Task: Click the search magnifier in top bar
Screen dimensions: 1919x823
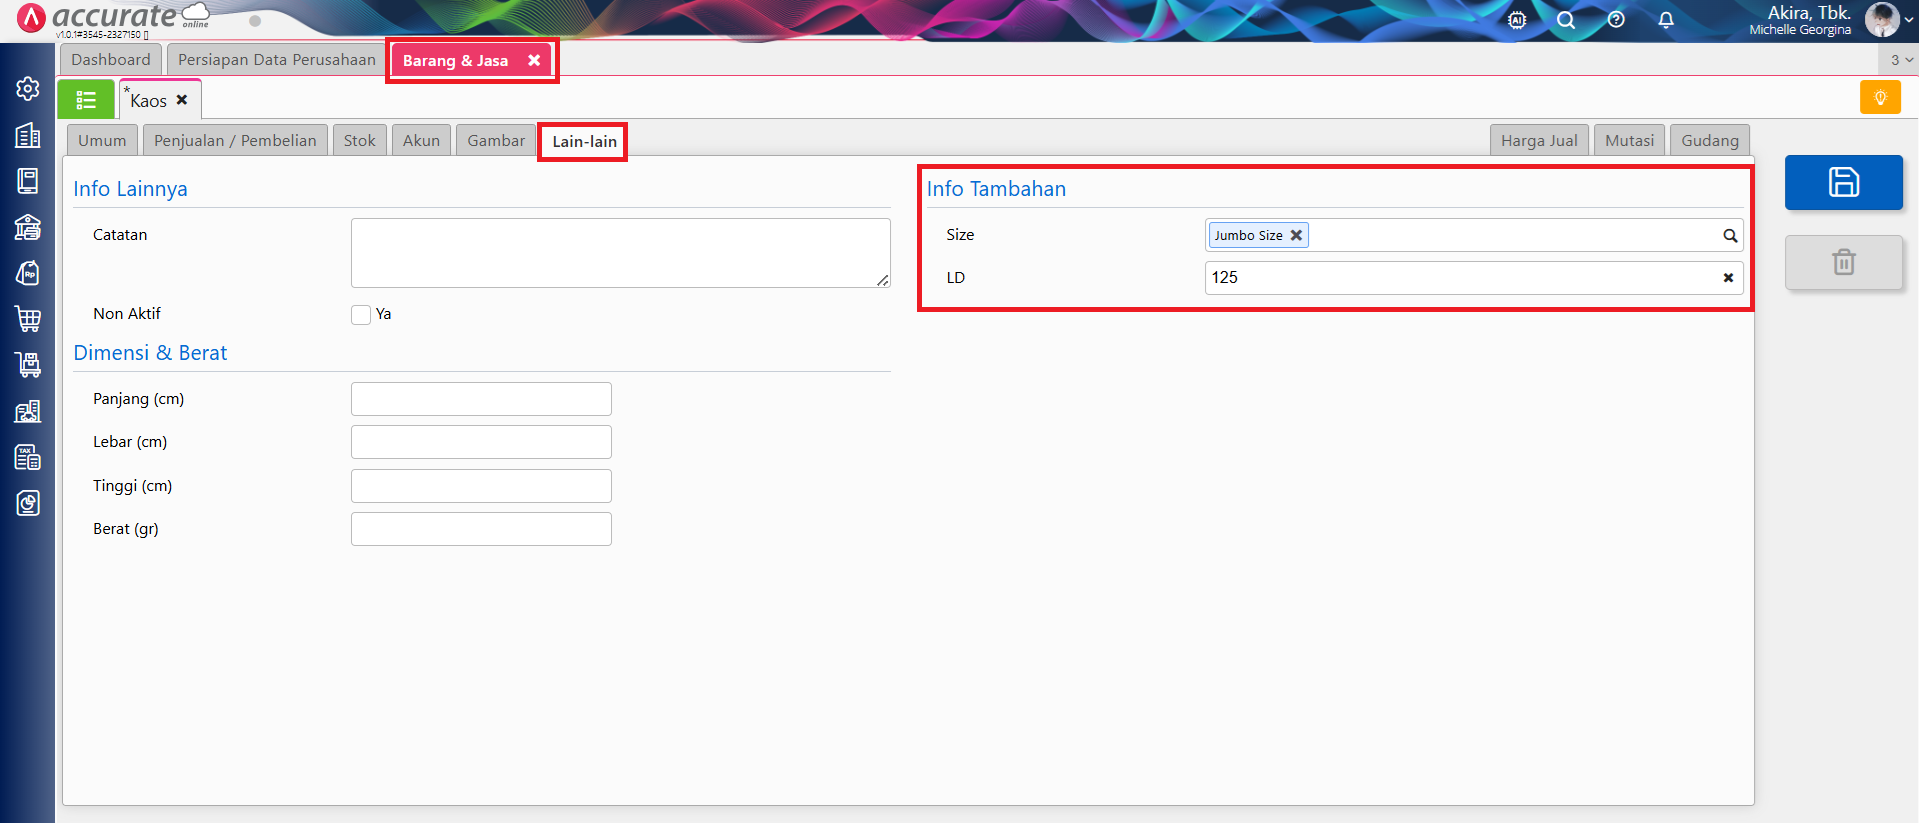Action: [x=1566, y=20]
